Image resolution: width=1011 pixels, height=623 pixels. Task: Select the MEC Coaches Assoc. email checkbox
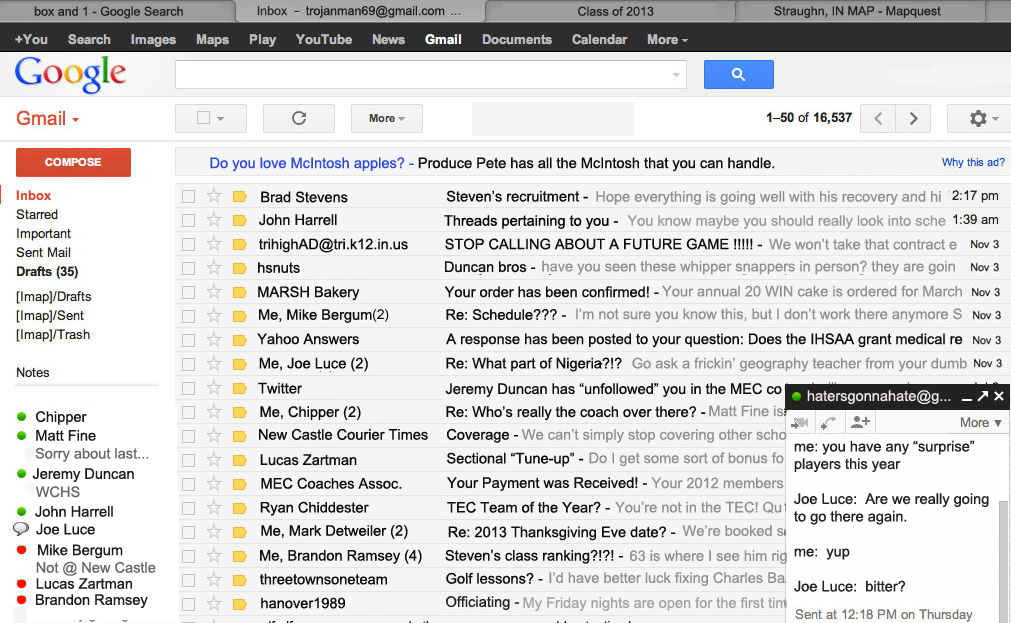pyautogui.click(x=188, y=484)
